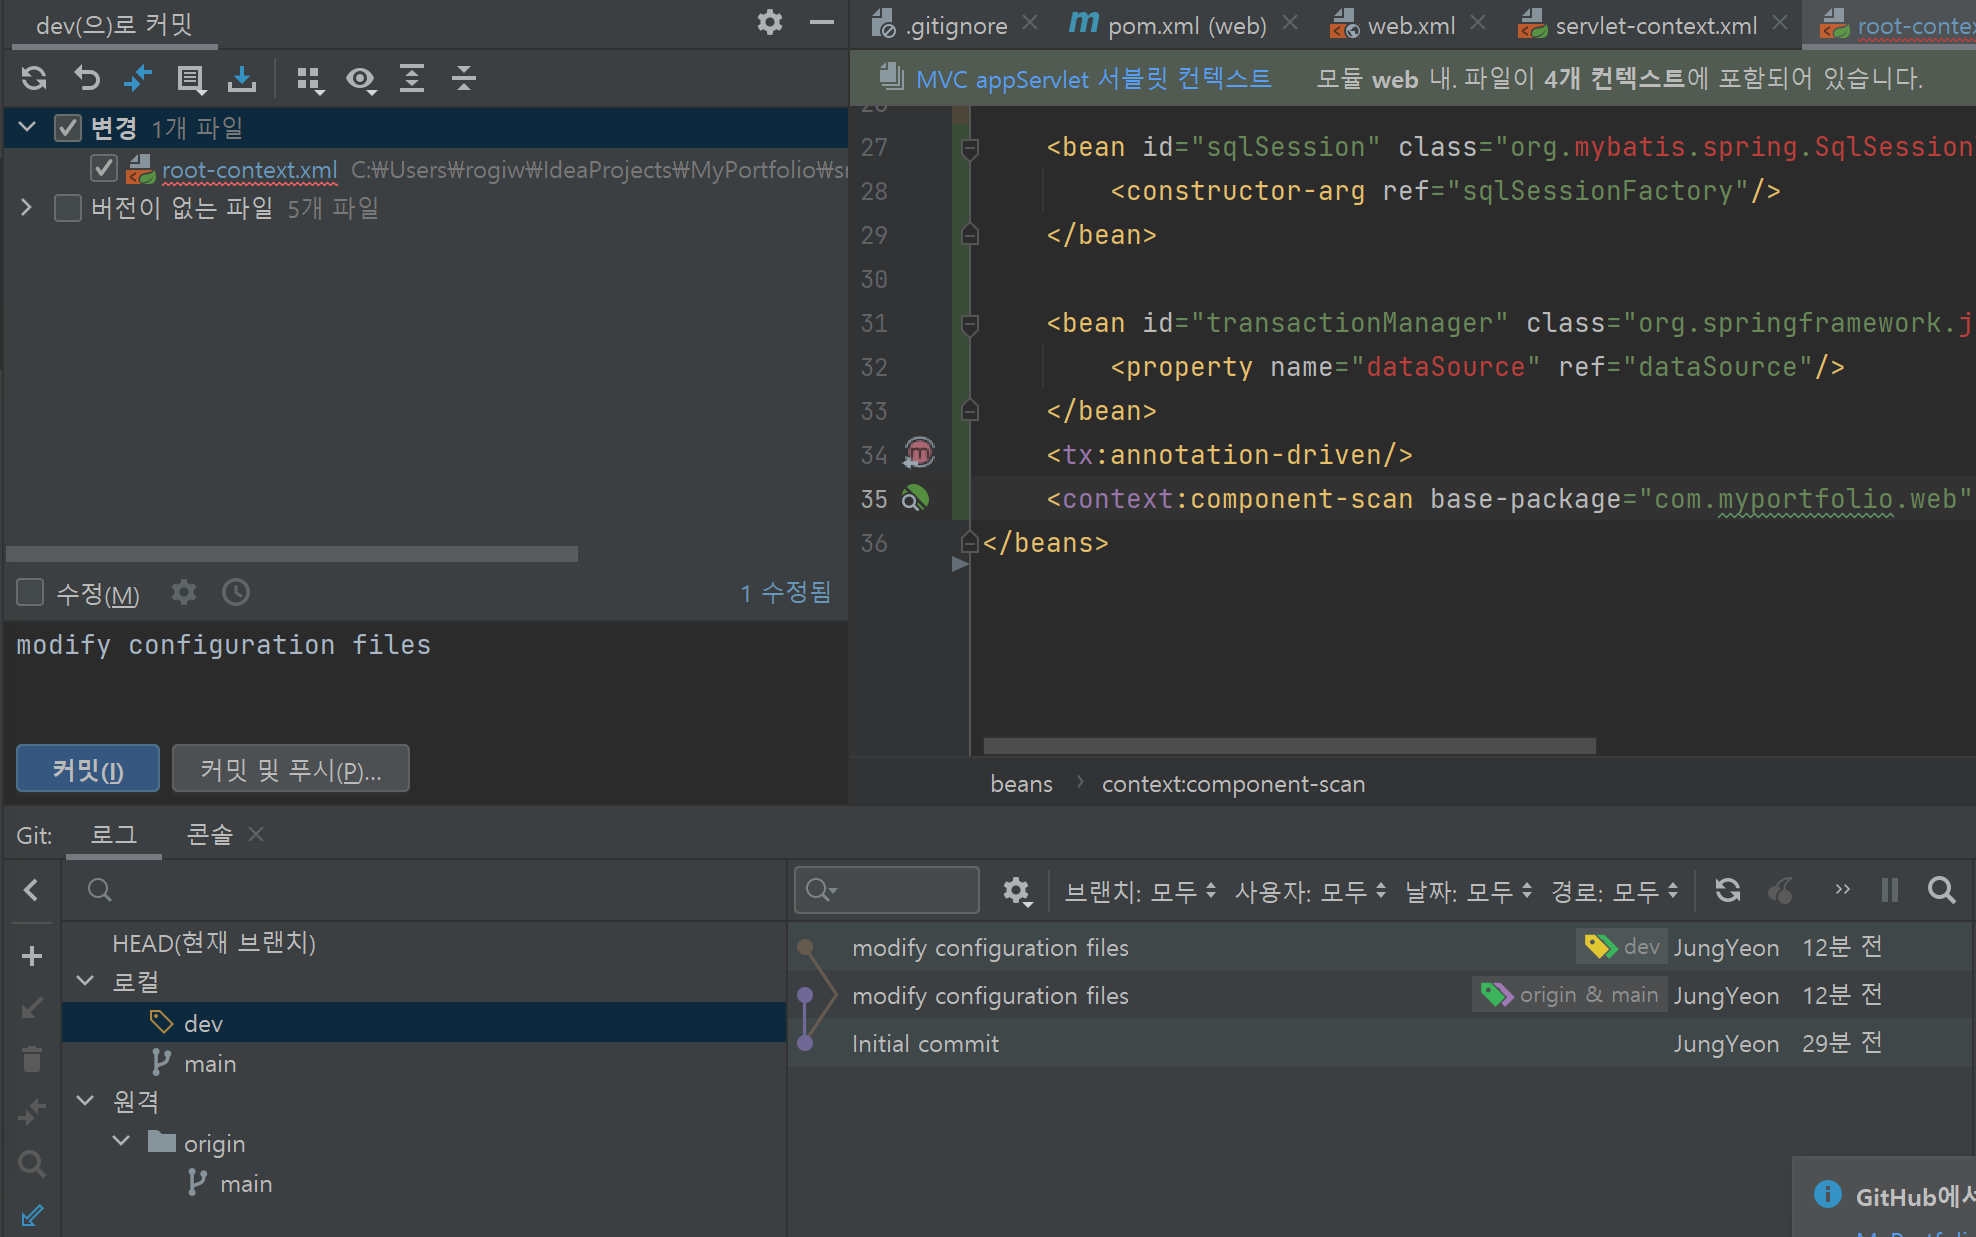Open the View Options eye icon

tap(361, 79)
